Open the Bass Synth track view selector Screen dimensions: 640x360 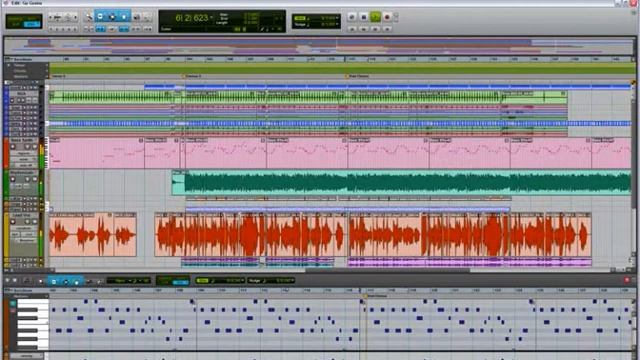pos(24,153)
